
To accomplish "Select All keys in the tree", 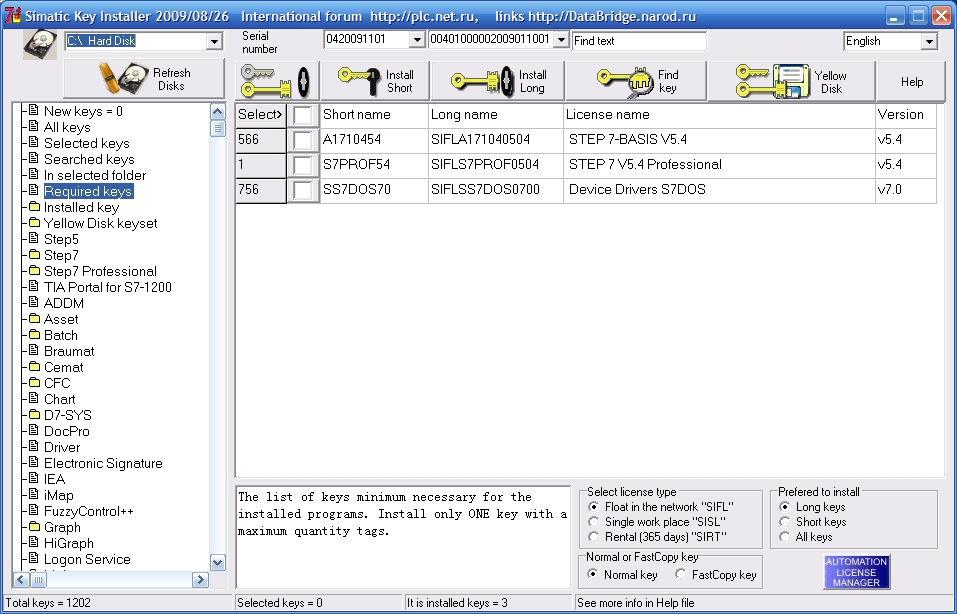I will [x=67, y=127].
